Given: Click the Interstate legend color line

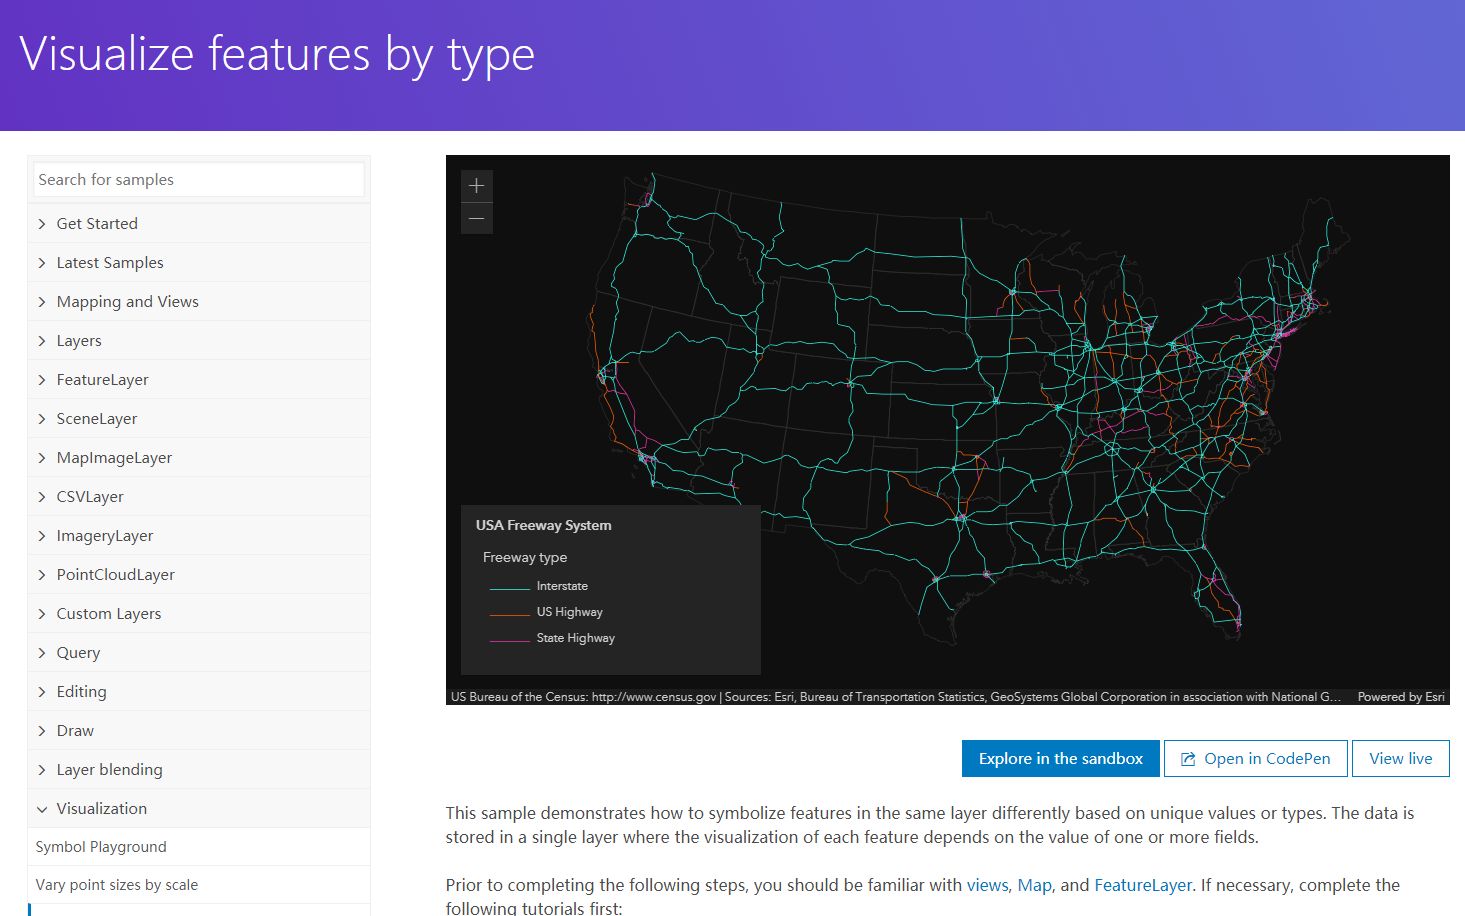Looking at the screenshot, I should [x=508, y=585].
